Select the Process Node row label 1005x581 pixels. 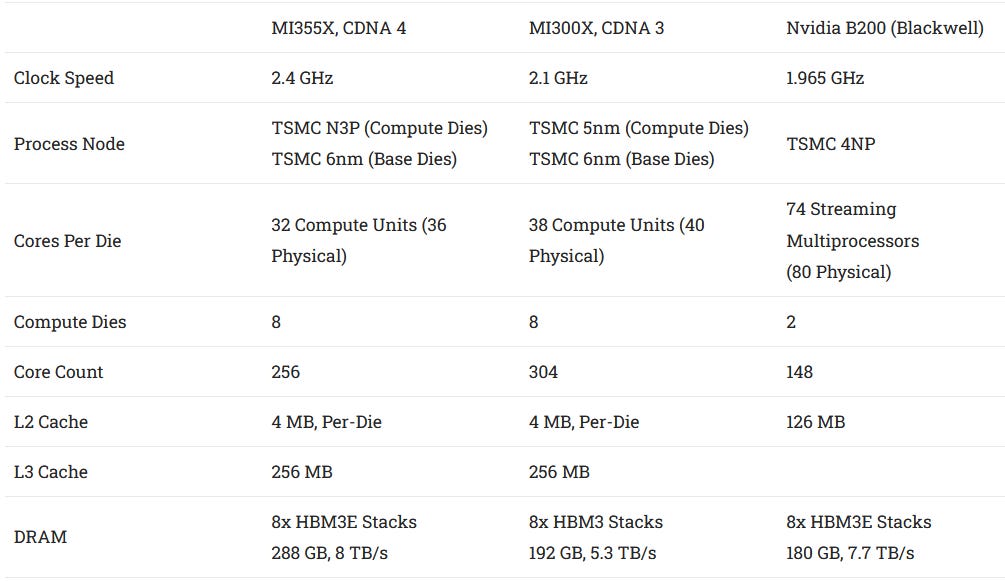69,144
